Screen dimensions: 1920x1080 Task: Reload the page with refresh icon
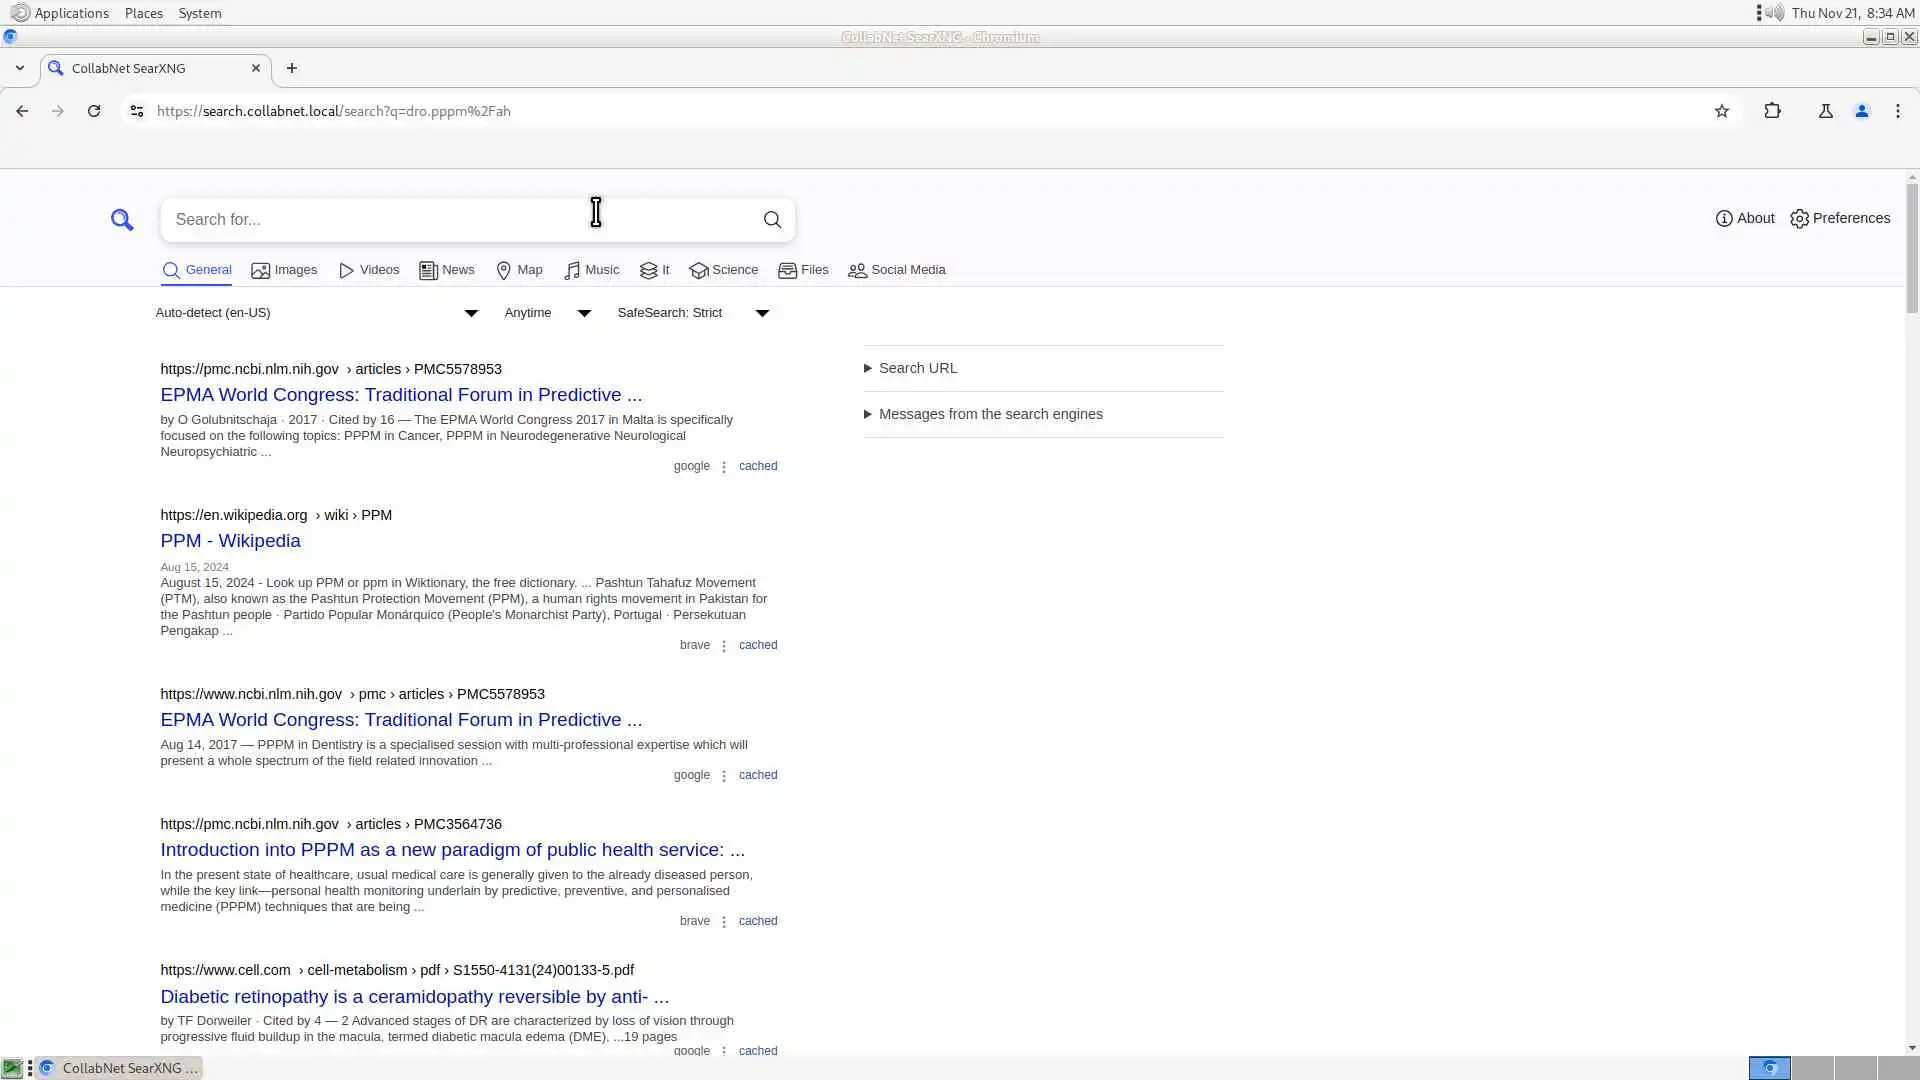tap(94, 111)
